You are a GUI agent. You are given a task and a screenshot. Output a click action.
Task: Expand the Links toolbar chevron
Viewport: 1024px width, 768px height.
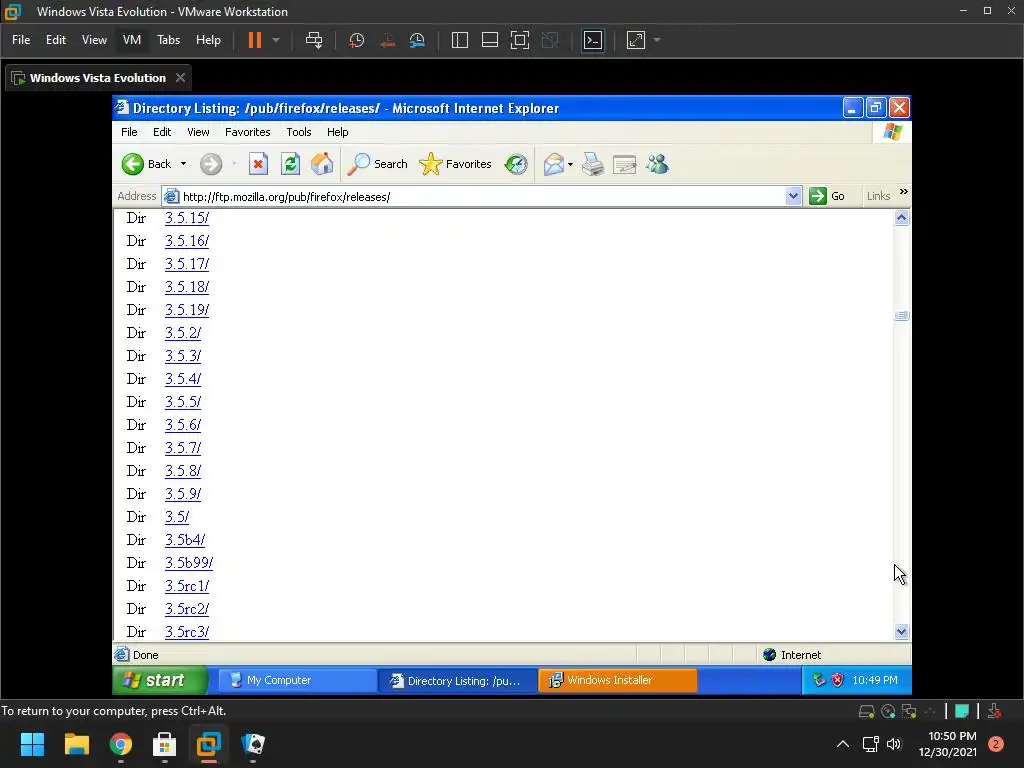[904, 192]
